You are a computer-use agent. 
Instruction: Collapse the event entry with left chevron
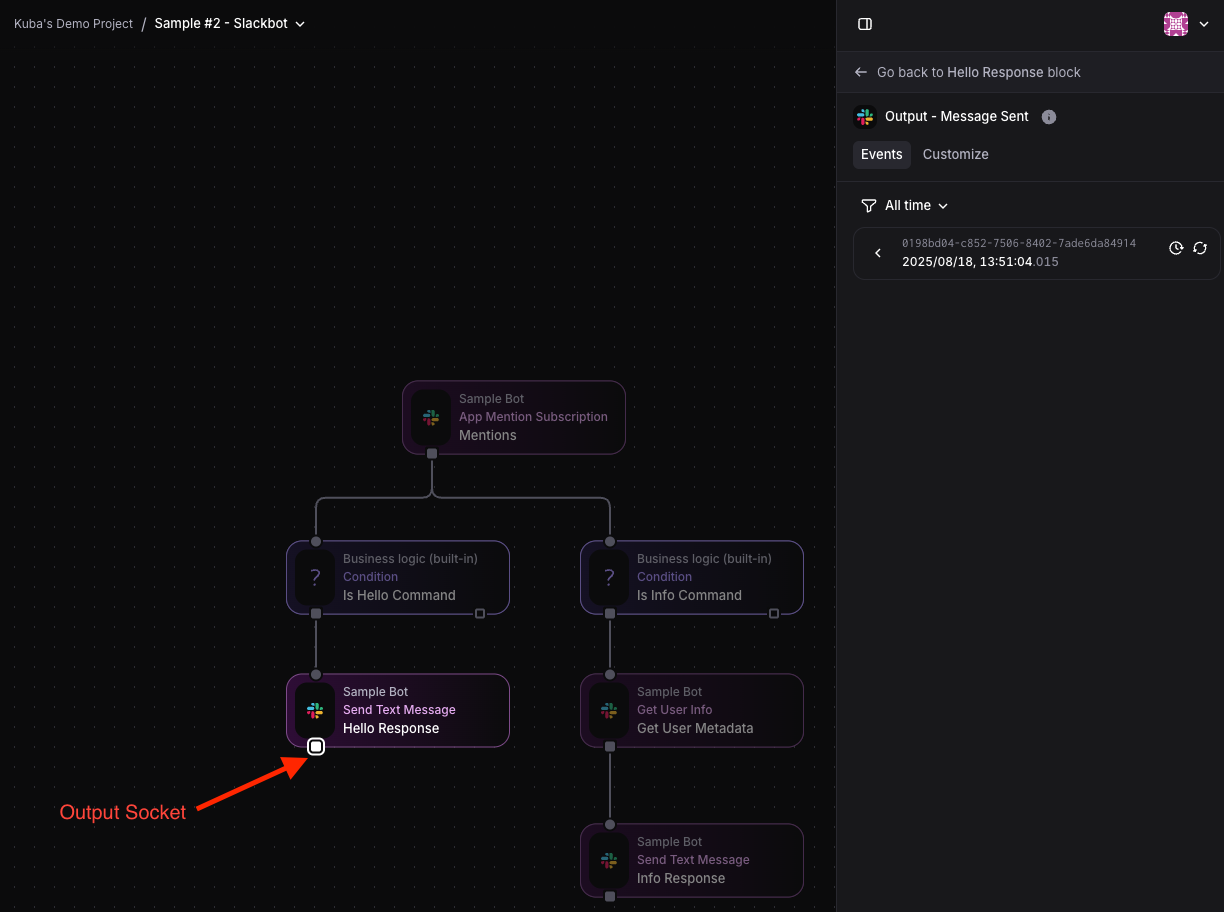[878, 253]
